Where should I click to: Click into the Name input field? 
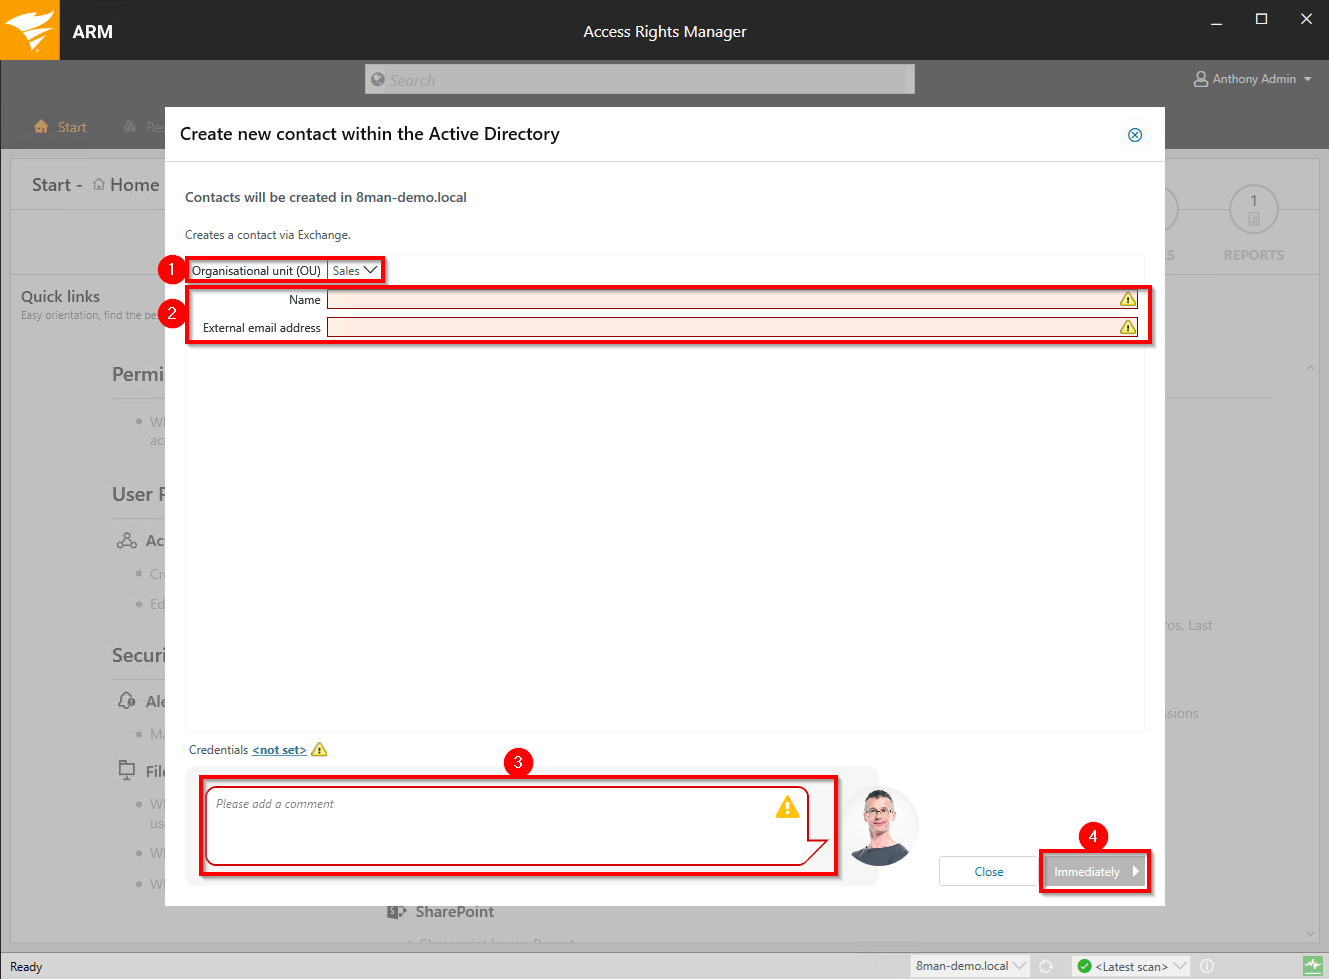click(x=720, y=299)
